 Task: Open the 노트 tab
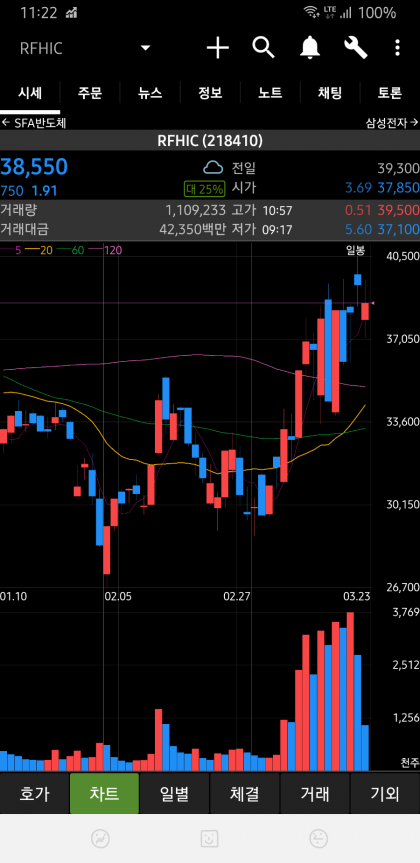pyautogui.click(x=270, y=93)
